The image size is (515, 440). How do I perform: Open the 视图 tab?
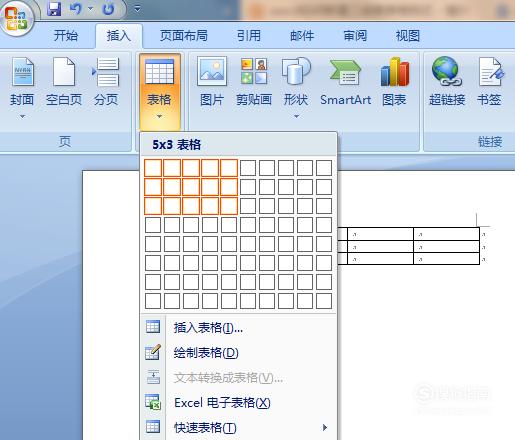pos(408,35)
